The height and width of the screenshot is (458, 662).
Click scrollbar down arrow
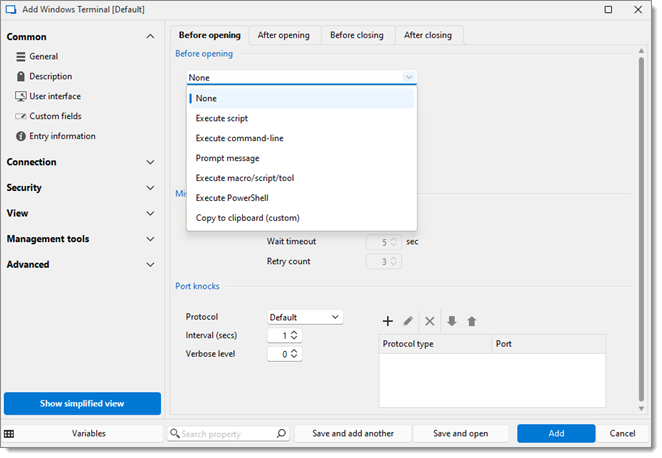click(x=641, y=409)
